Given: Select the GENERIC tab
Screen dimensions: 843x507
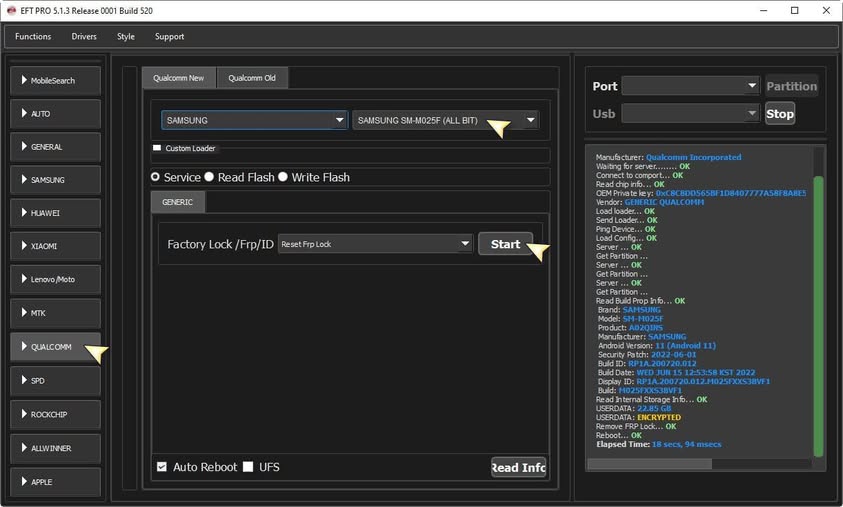Looking at the screenshot, I should [177, 202].
